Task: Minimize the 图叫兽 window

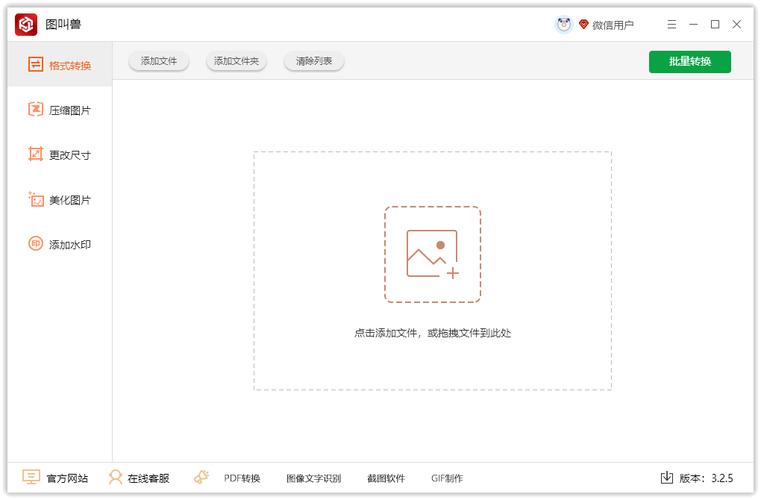Action: pyautogui.click(x=694, y=24)
